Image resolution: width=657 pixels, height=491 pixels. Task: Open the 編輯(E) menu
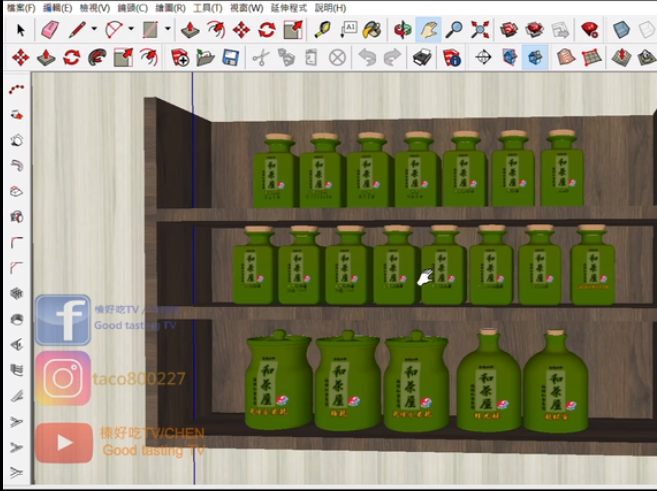point(57,8)
